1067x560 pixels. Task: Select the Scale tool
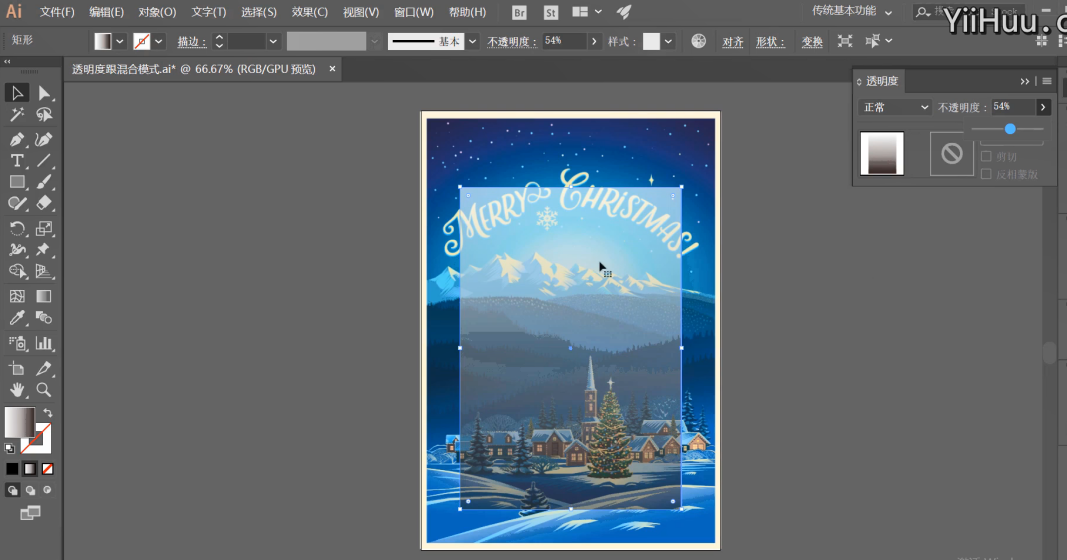pos(44,228)
